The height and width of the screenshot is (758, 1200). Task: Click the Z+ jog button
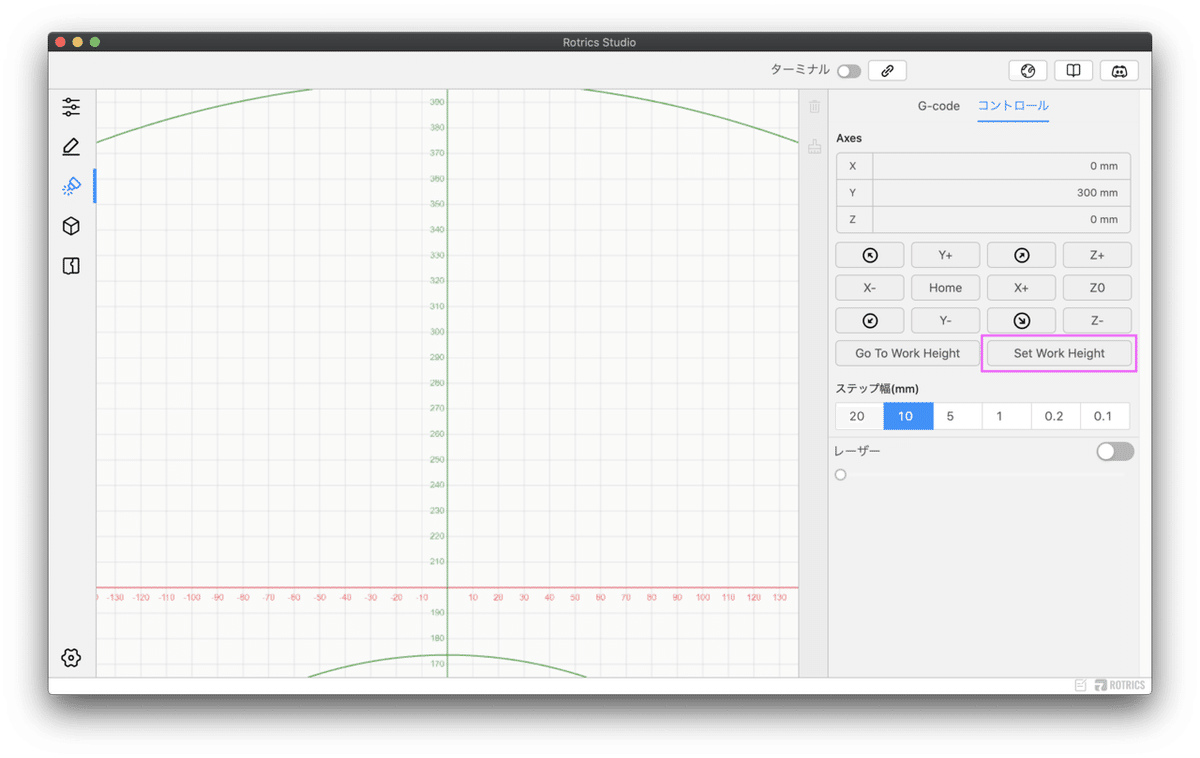1097,256
